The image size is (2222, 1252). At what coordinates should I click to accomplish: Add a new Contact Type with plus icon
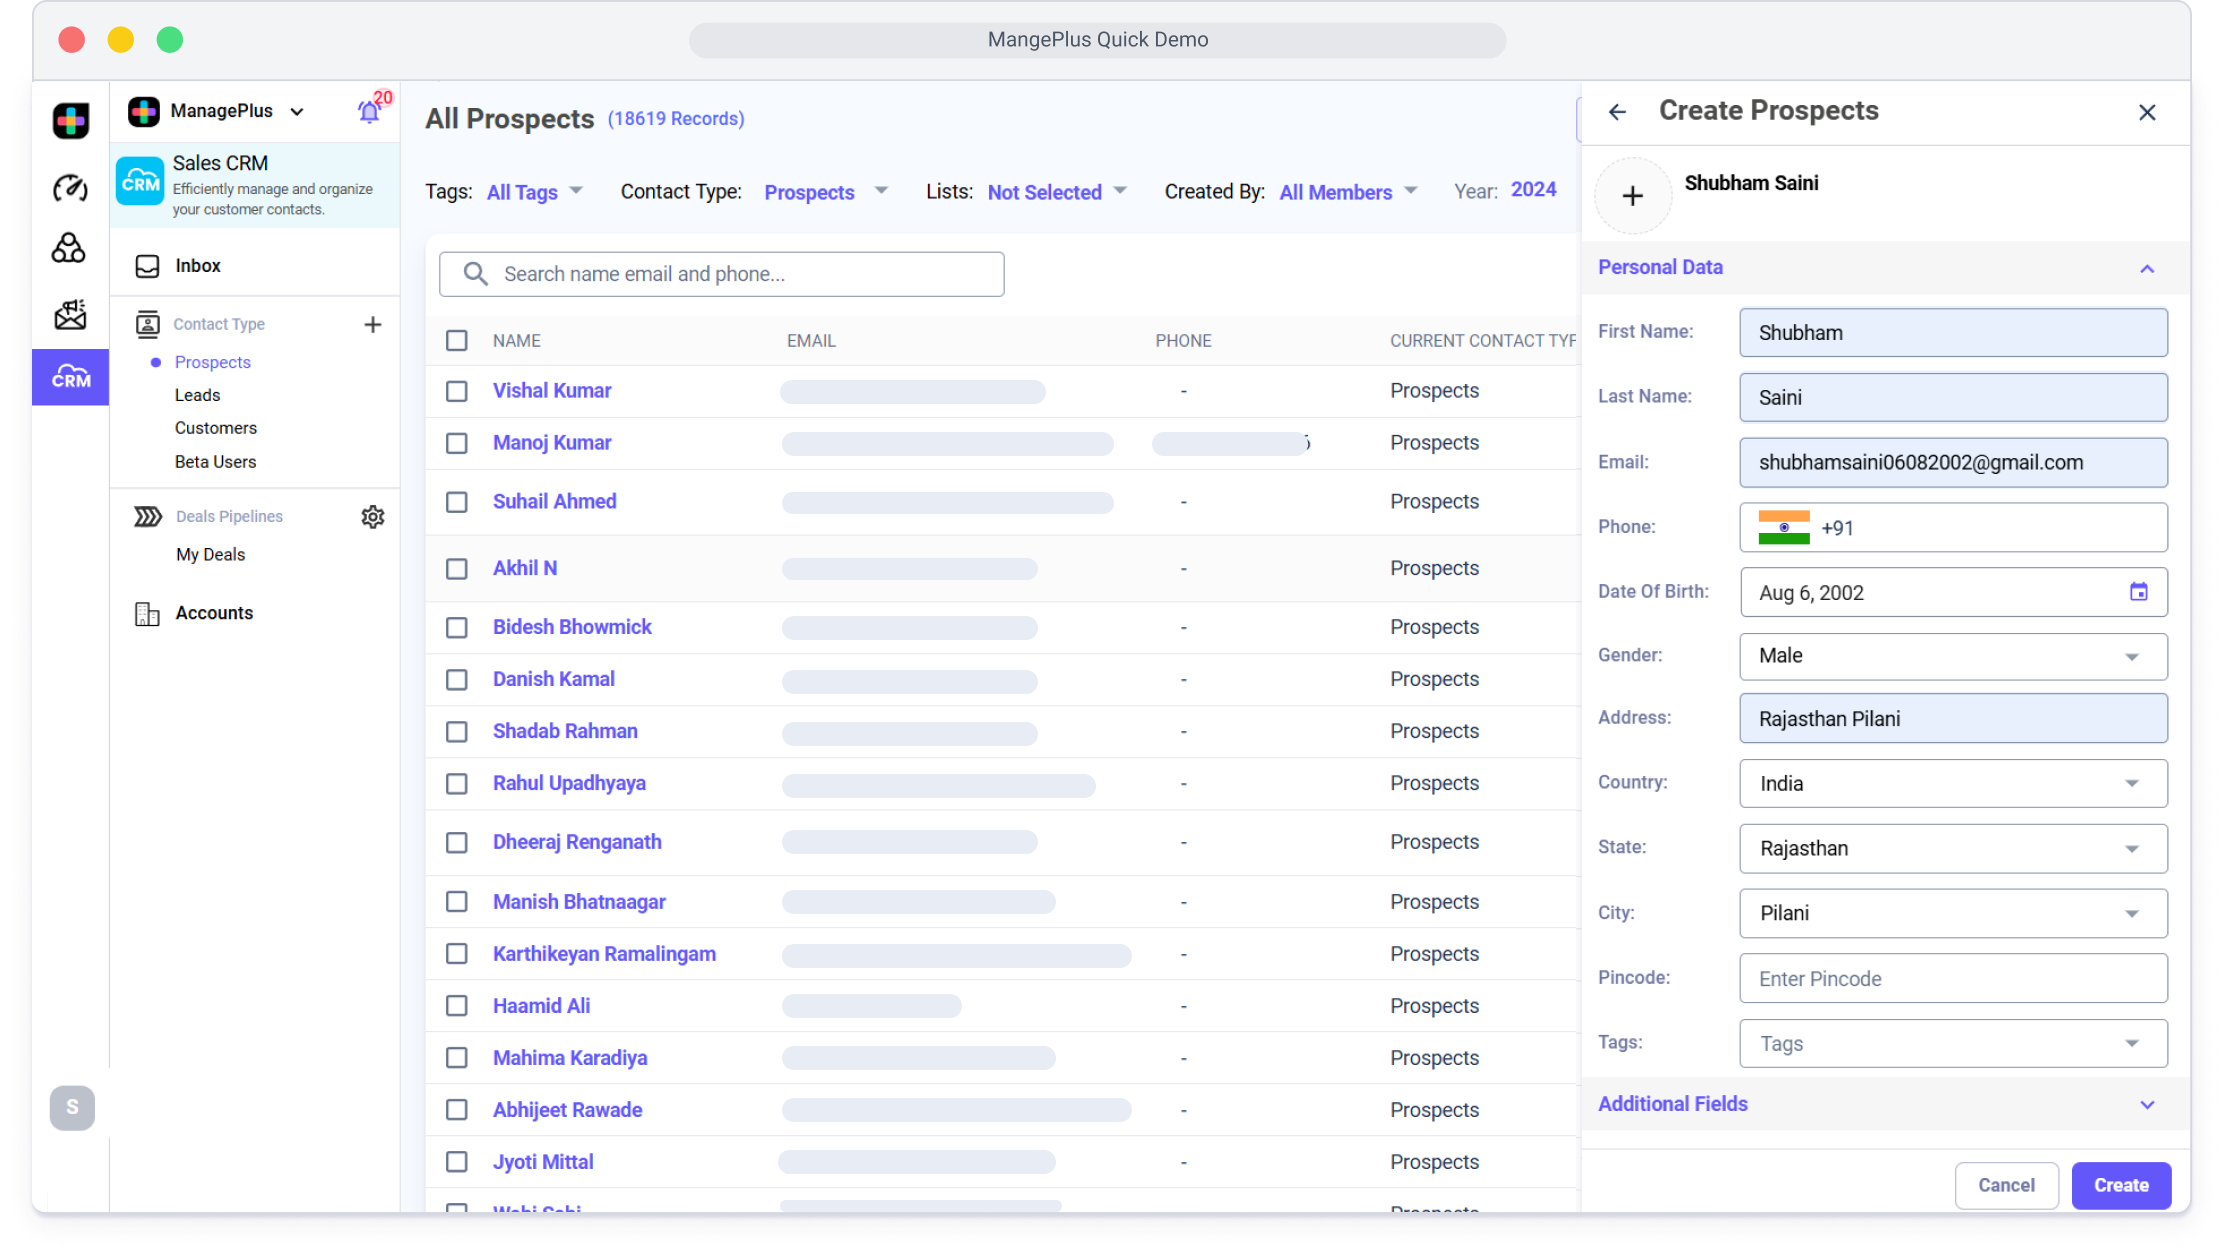click(x=372, y=324)
